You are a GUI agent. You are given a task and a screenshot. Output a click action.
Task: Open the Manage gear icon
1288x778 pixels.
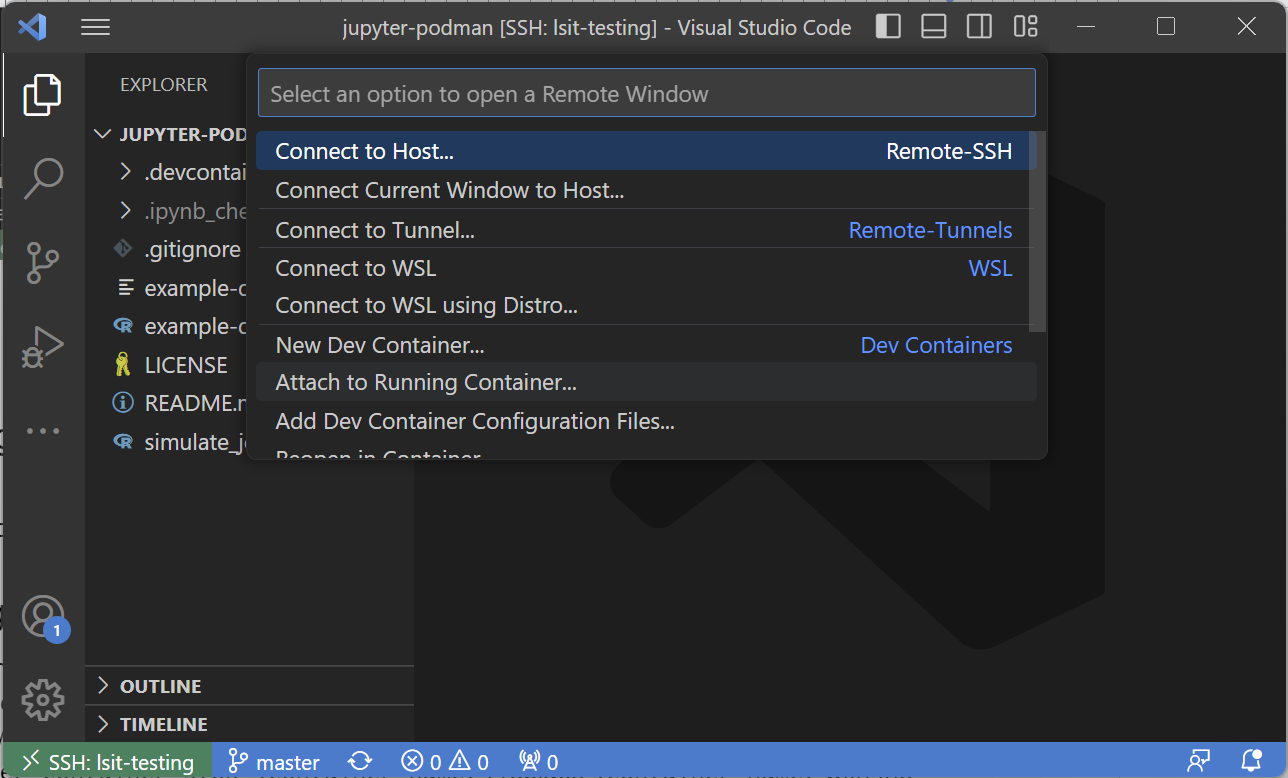42,700
